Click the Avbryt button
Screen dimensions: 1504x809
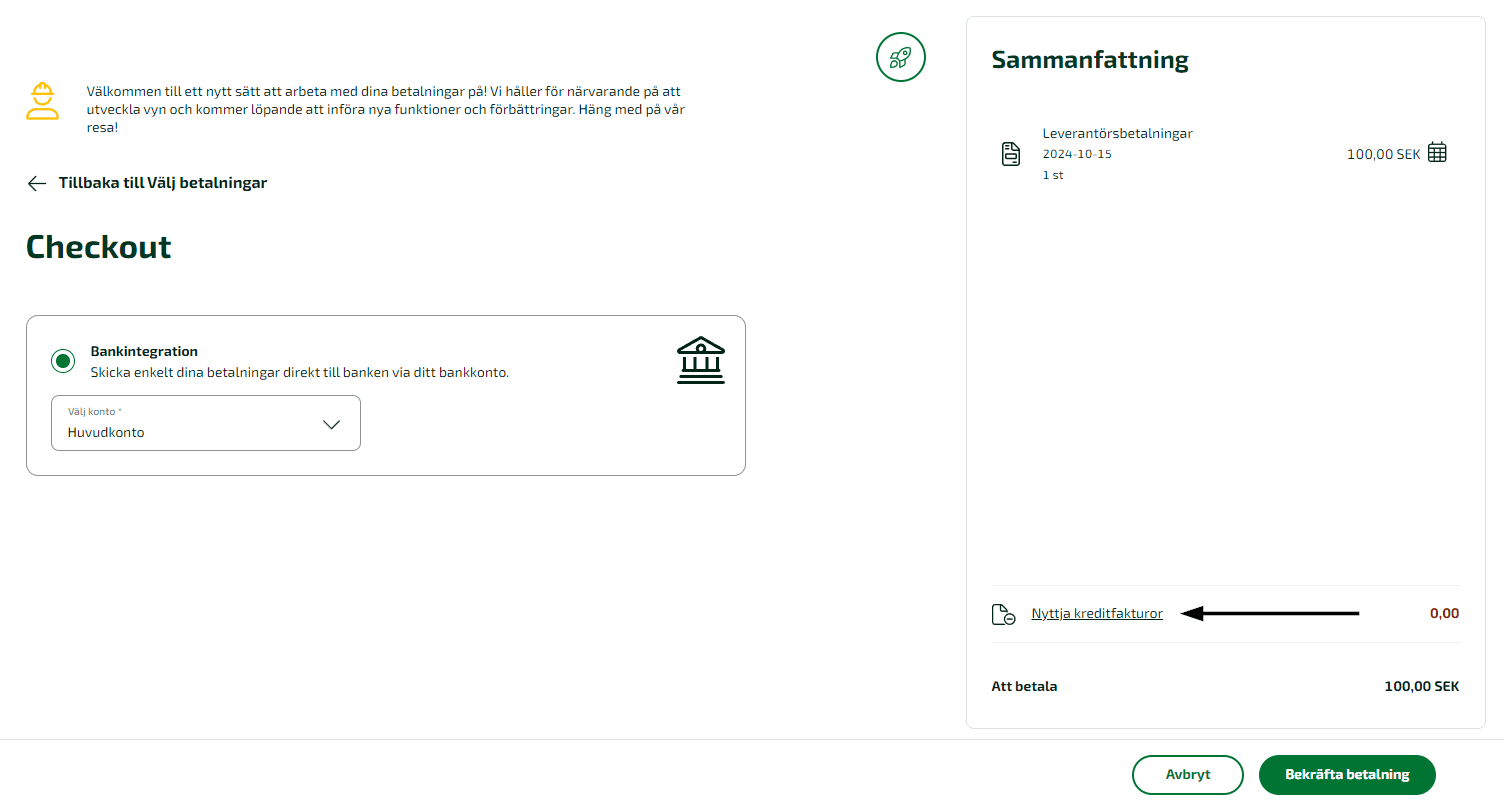[x=1188, y=775]
